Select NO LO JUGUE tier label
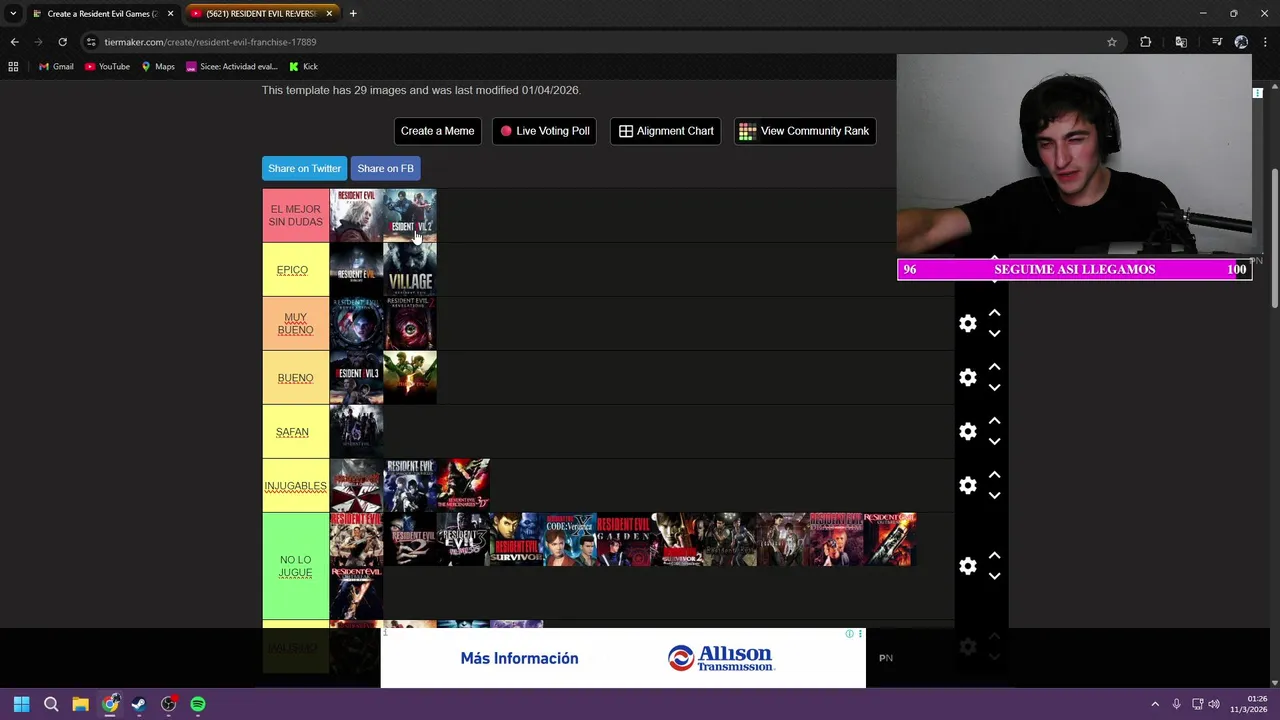The width and height of the screenshot is (1280, 720). coord(295,566)
